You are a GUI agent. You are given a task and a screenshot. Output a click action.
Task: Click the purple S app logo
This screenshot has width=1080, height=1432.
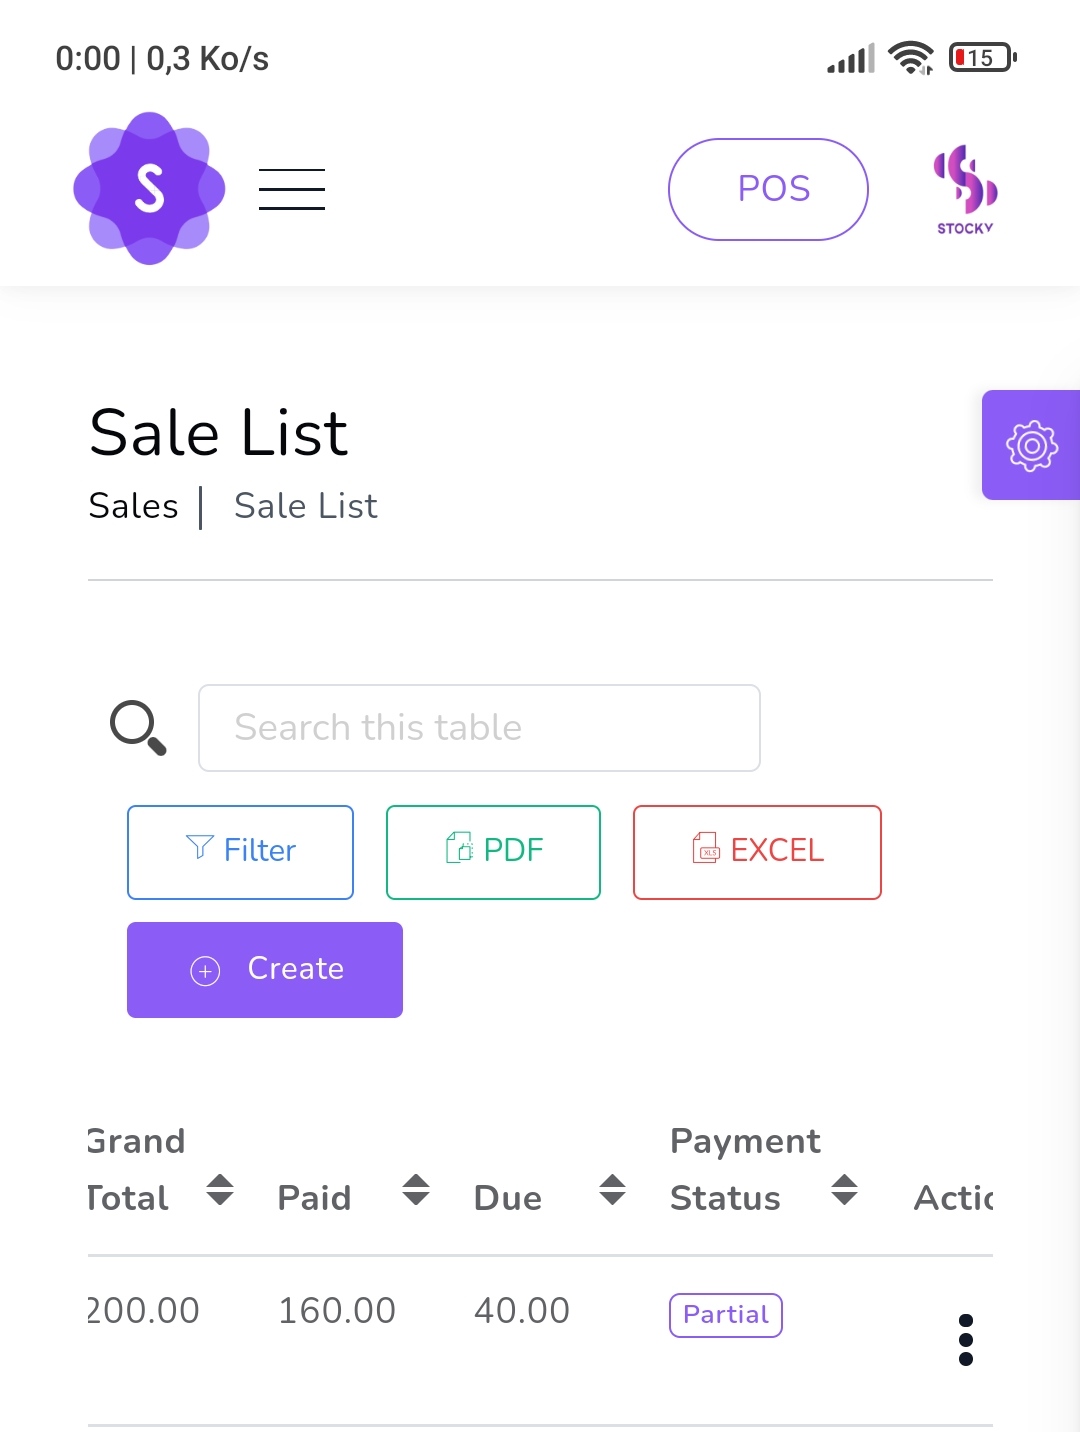click(x=148, y=188)
